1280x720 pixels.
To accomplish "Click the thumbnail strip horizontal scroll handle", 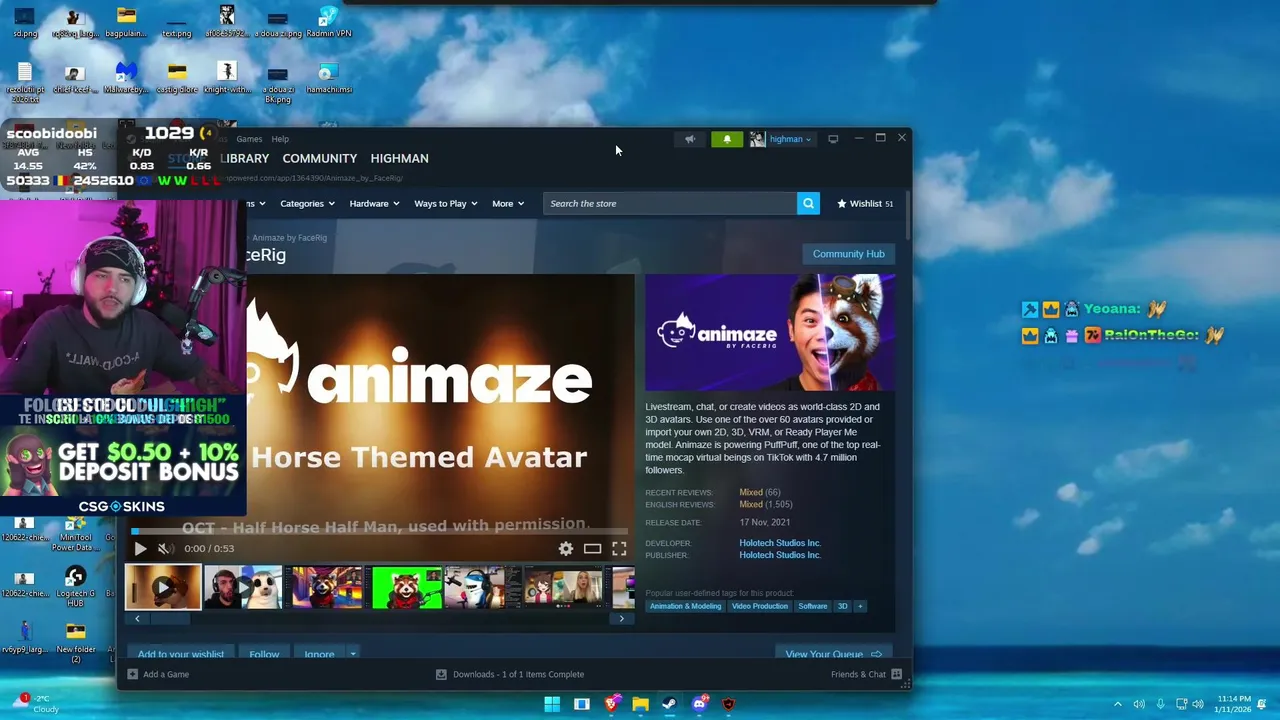I will click(x=170, y=619).
